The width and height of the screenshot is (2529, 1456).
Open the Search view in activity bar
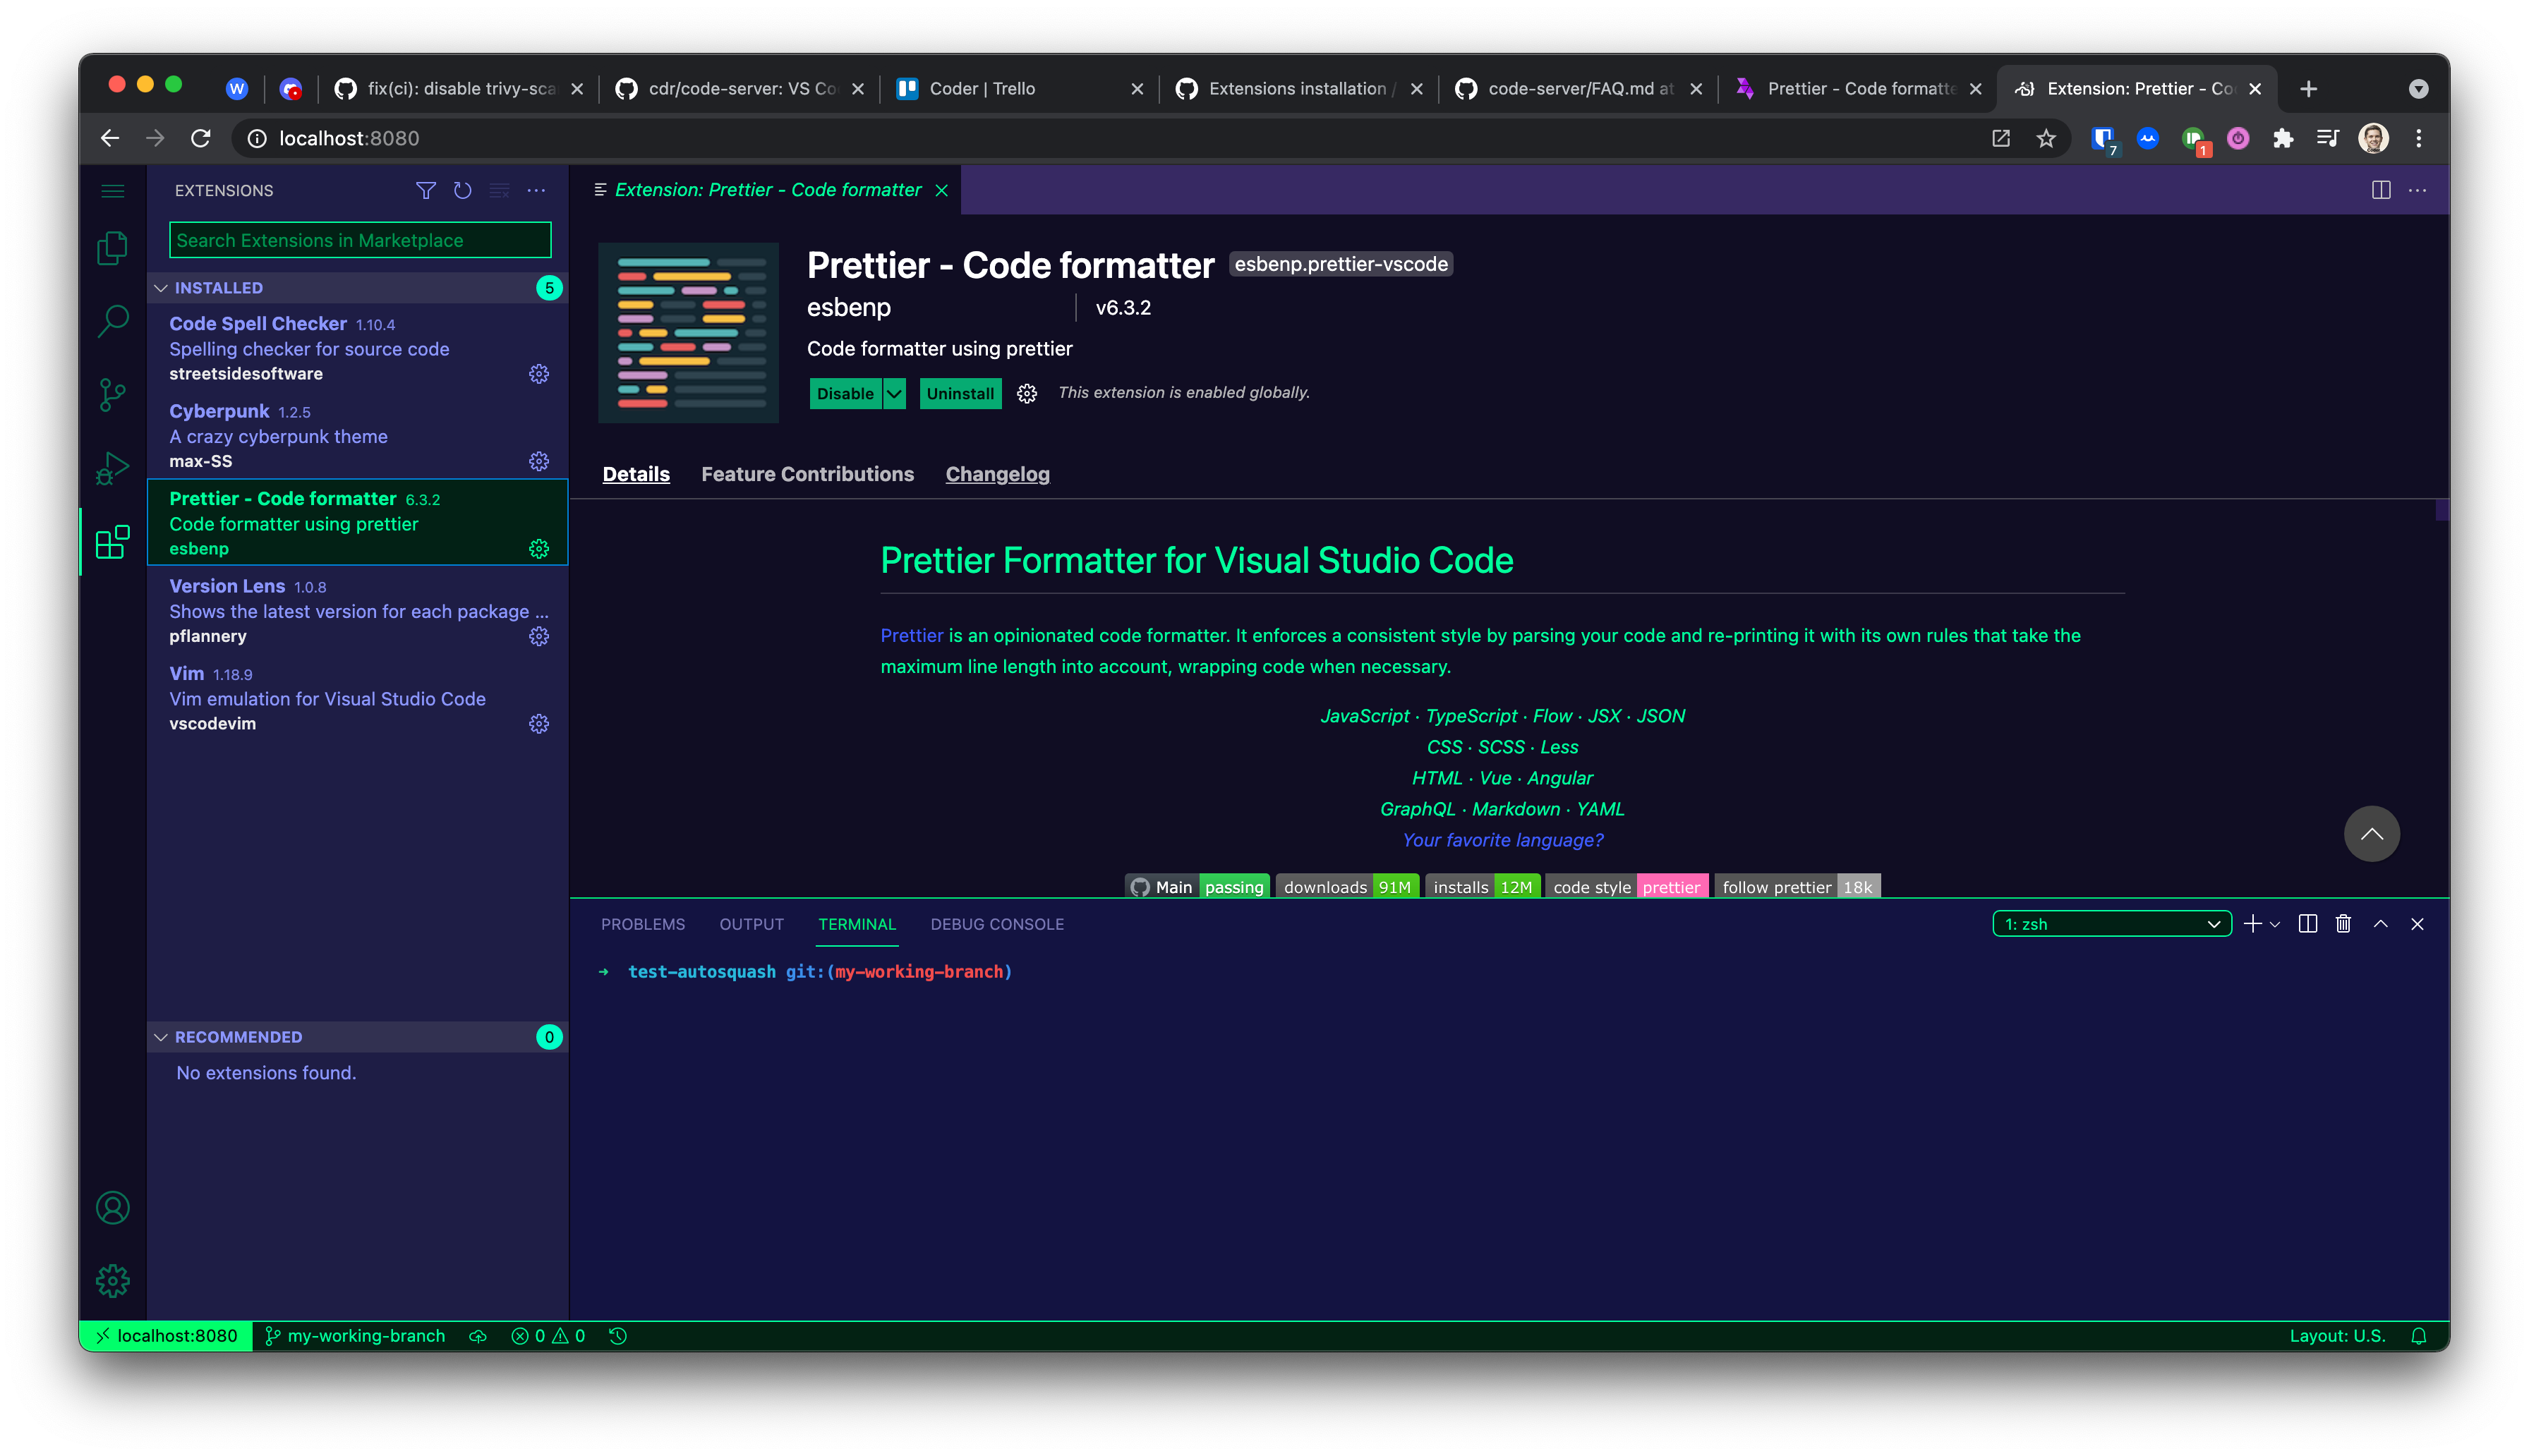coord(112,320)
